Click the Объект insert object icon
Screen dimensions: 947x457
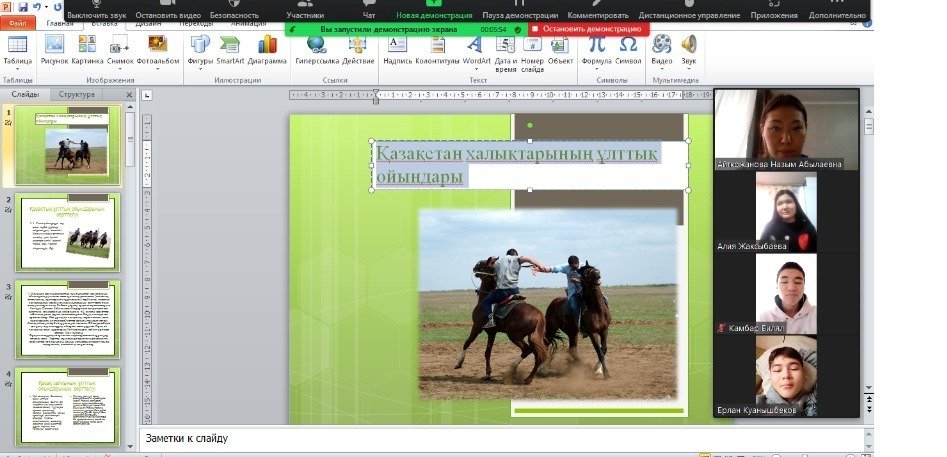tap(560, 44)
